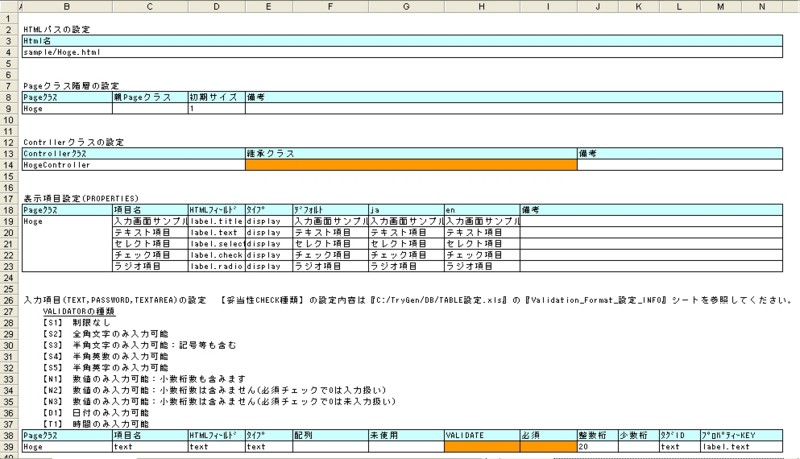Select cell containing sample/Hoge.html

tap(402, 52)
